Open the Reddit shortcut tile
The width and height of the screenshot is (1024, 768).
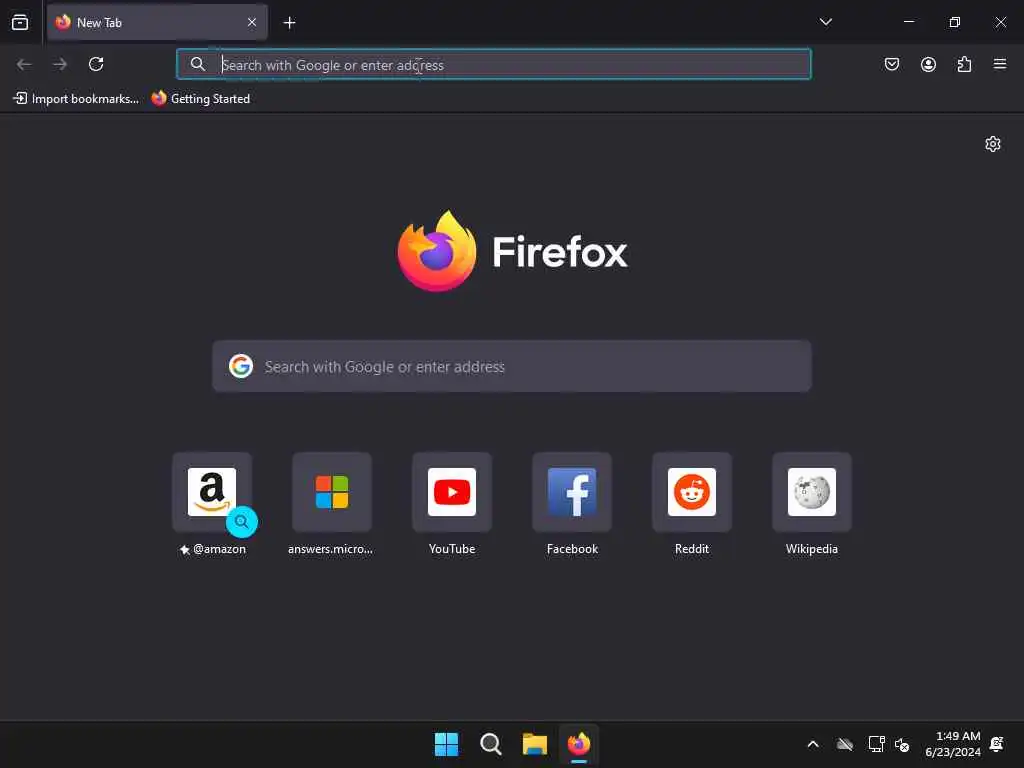click(692, 492)
